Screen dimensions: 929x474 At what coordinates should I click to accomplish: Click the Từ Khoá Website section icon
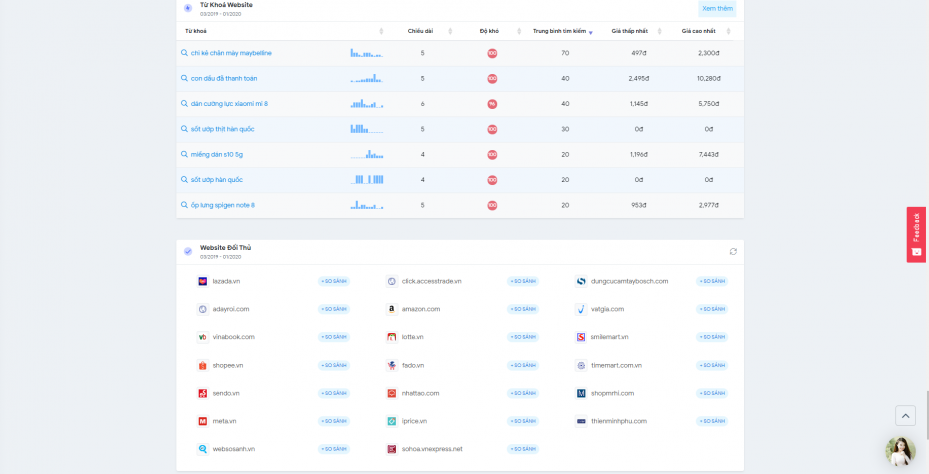tap(188, 8)
